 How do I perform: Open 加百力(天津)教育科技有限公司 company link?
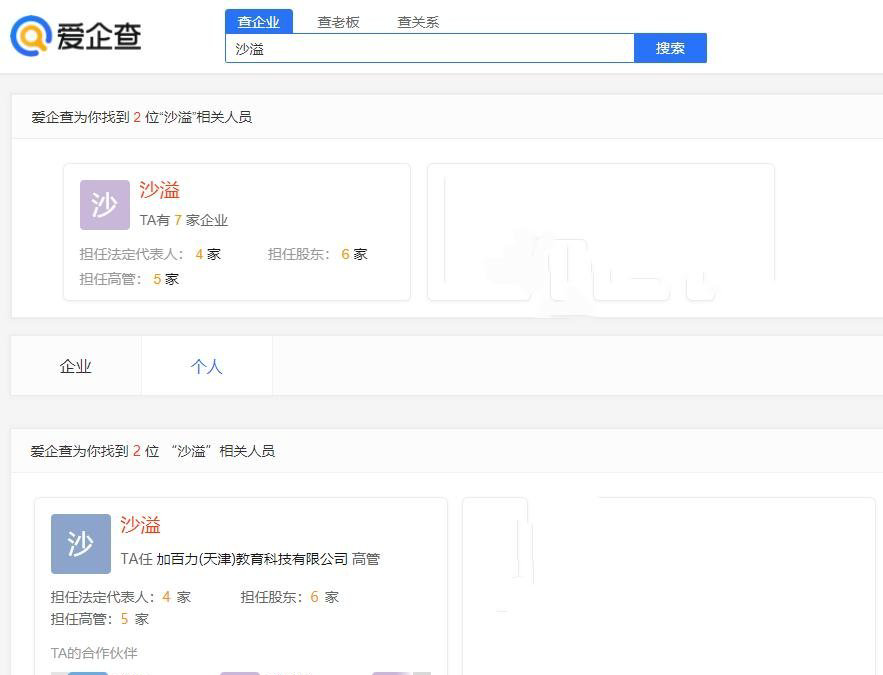tap(252, 559)
